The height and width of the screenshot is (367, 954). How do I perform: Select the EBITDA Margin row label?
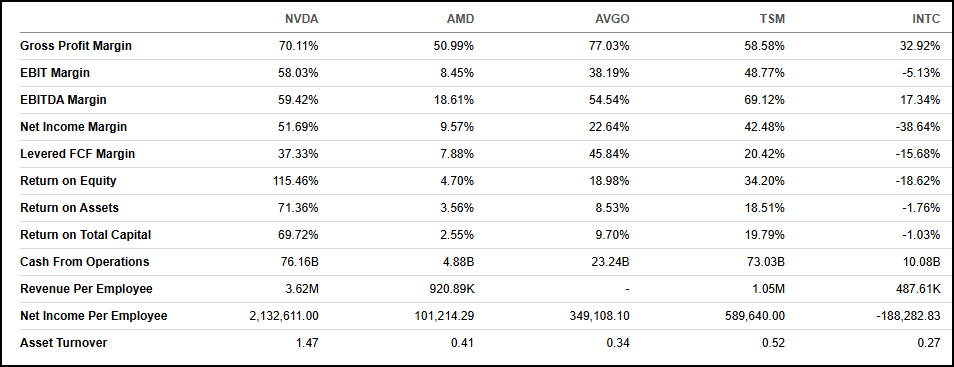[x=63, y=100]
